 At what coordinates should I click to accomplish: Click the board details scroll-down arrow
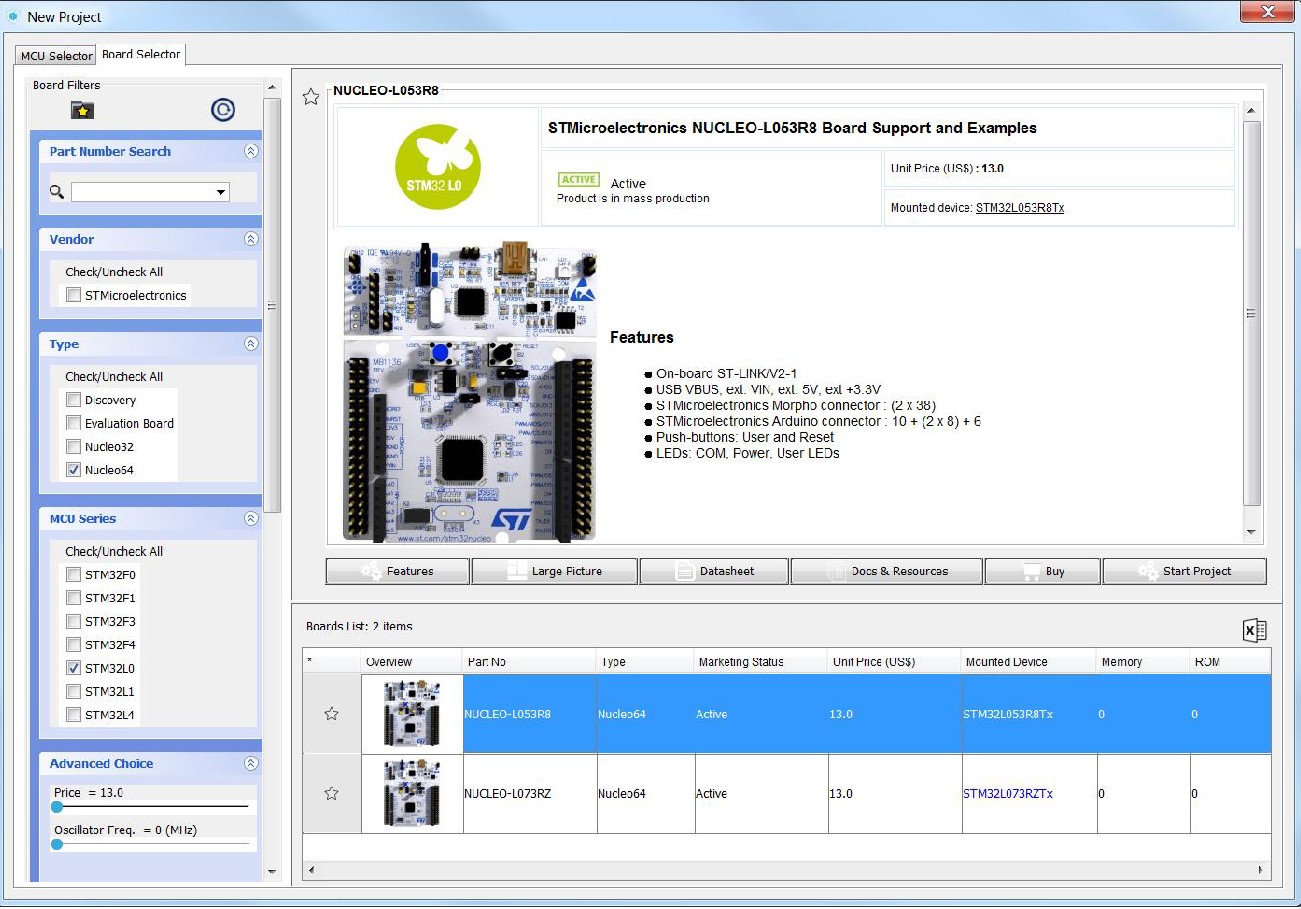tap(1251, 533)
